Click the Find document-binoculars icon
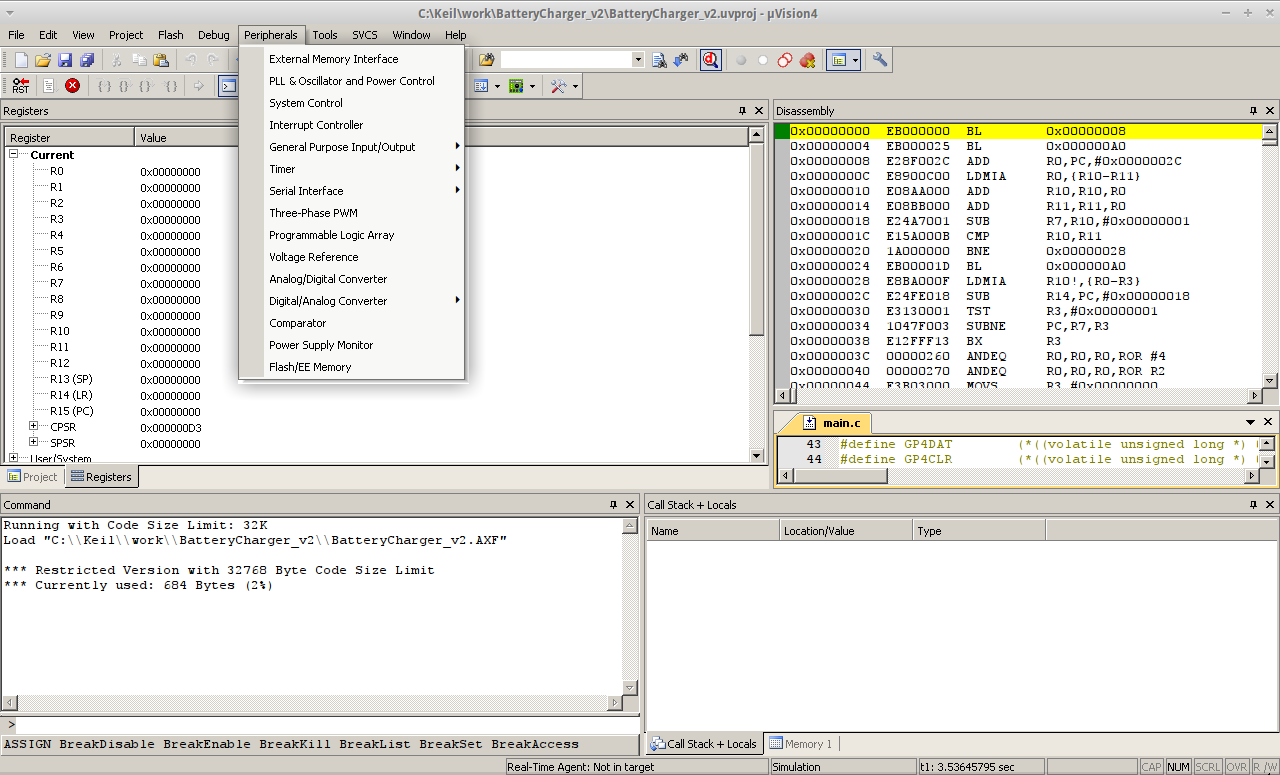 point(659,60)
